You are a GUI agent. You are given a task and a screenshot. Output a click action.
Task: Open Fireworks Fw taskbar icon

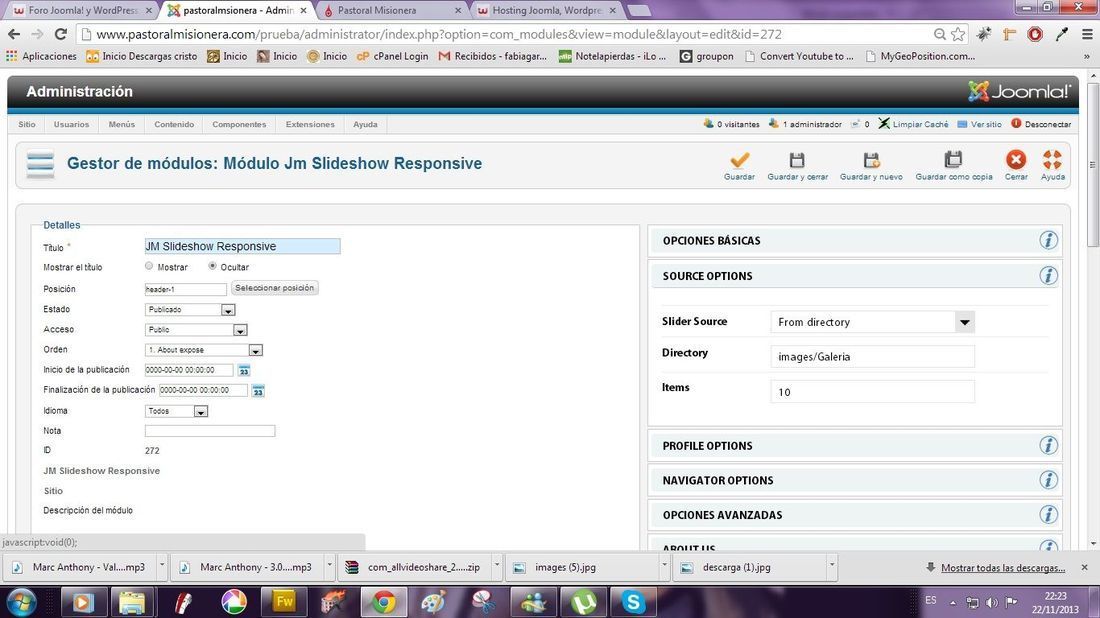pos(284,602)
